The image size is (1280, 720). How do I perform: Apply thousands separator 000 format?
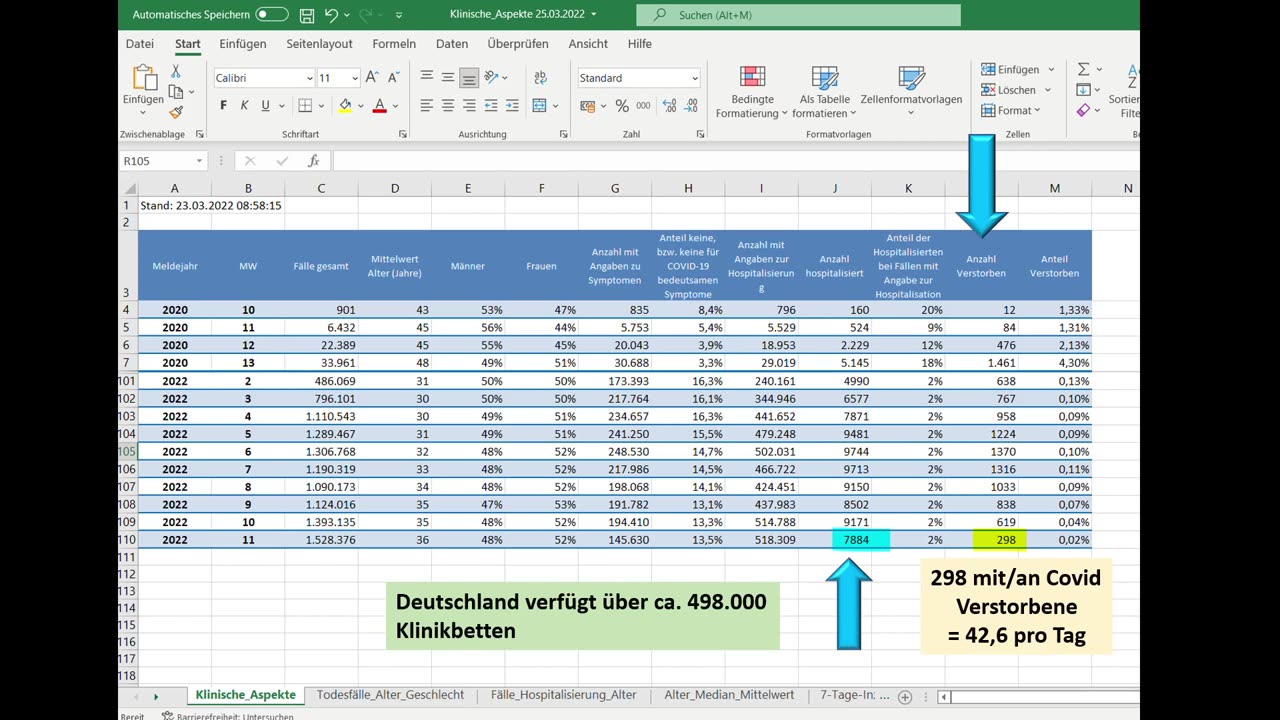[x=643, y=106]
